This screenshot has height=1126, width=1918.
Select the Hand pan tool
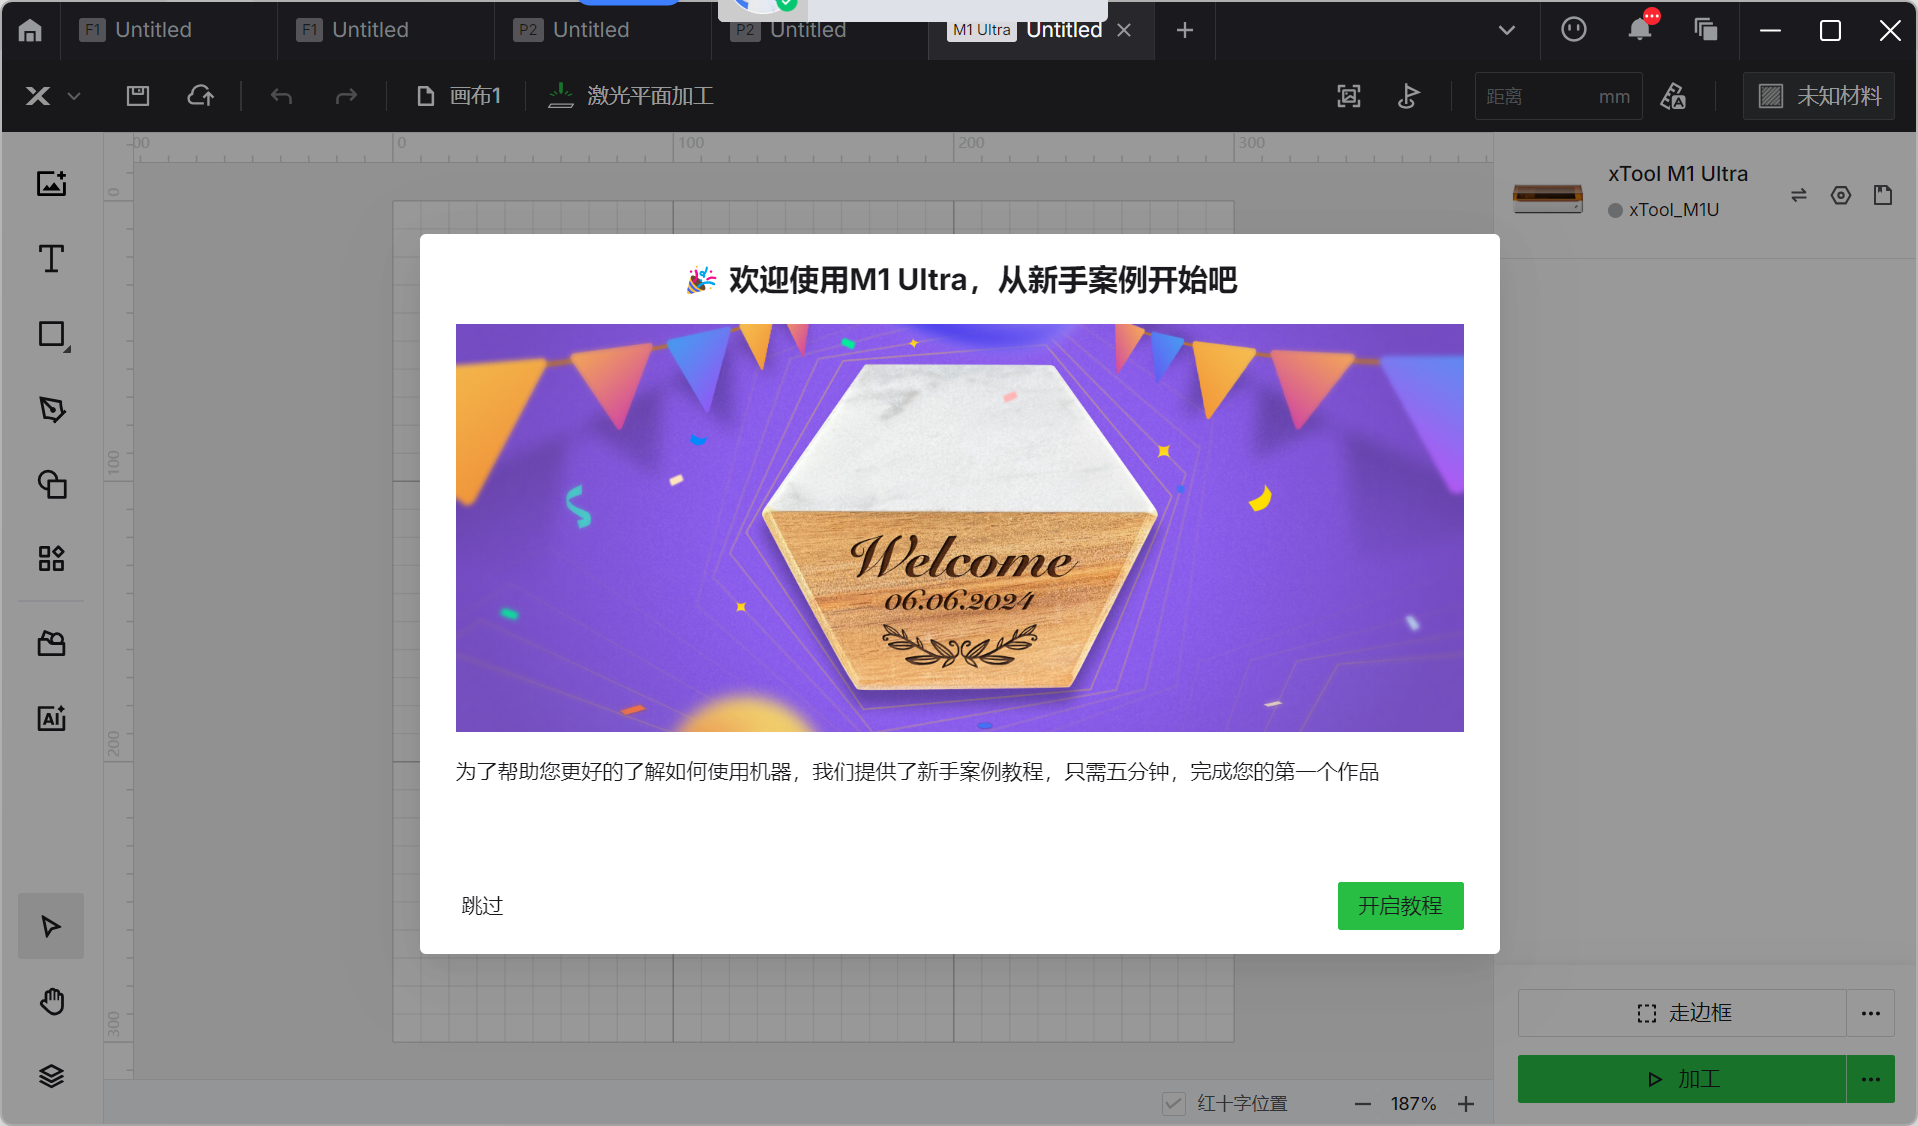[x=51, y=1001]
